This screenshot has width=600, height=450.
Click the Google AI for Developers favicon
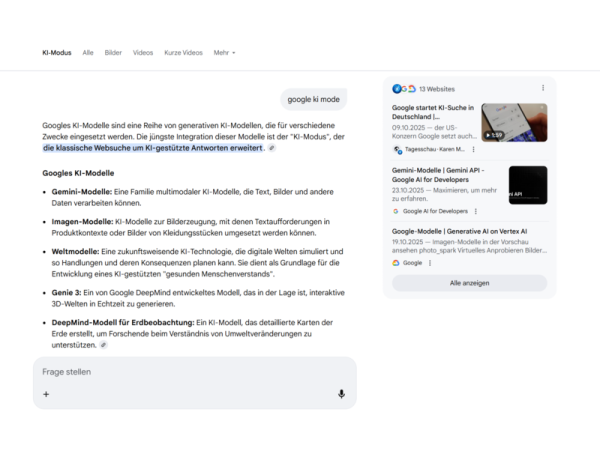click(x=396, y=211)
